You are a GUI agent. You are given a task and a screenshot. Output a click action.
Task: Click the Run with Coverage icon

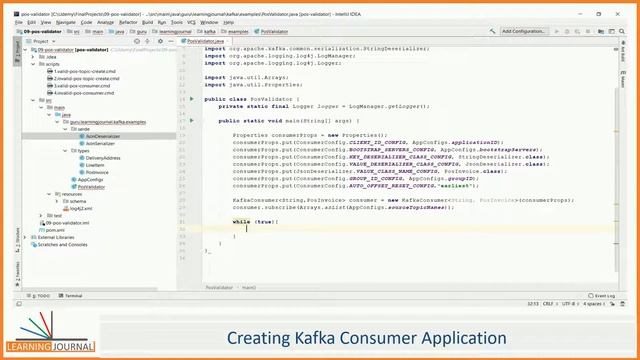(577, 31)
